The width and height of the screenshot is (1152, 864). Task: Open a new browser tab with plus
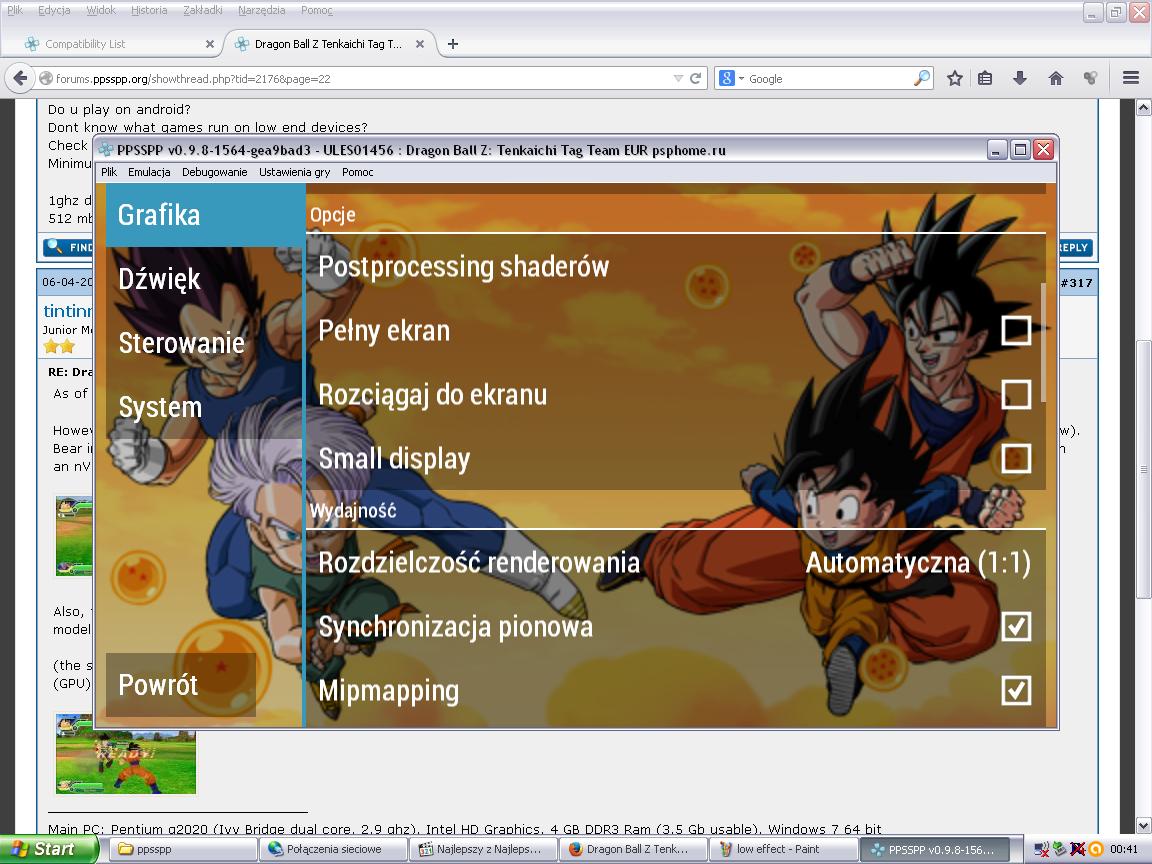pyautogui.click(x=453, y=44)
